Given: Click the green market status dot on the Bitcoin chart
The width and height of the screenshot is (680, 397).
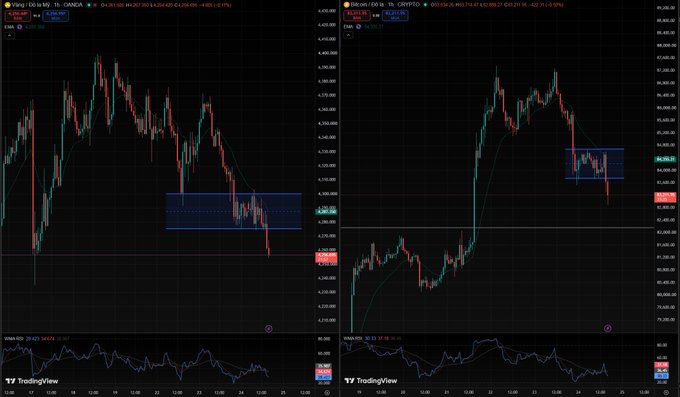Looking at the screenshot, I should coord(425,5).
